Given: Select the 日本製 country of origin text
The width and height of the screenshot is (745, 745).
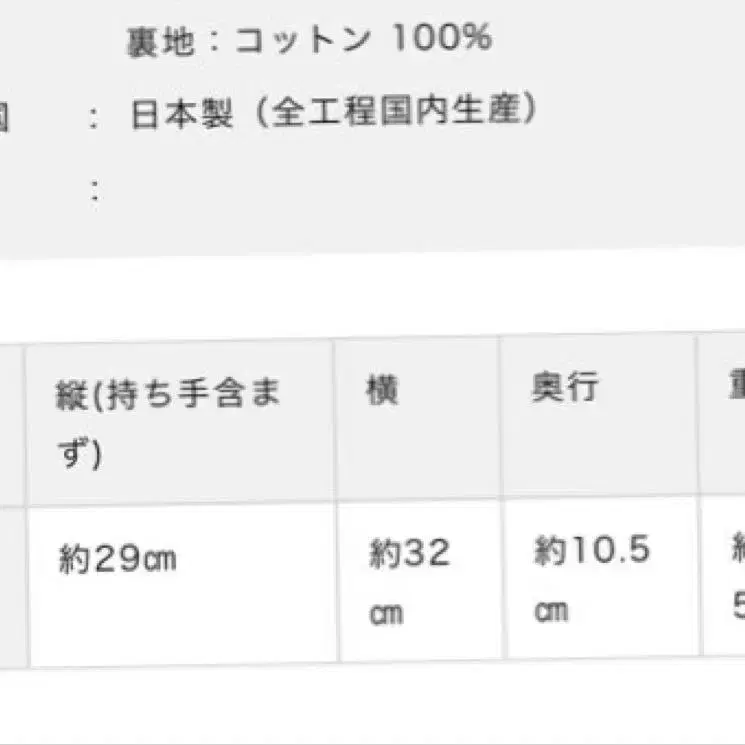Looking at the screenshot, I should pos(181,113).
